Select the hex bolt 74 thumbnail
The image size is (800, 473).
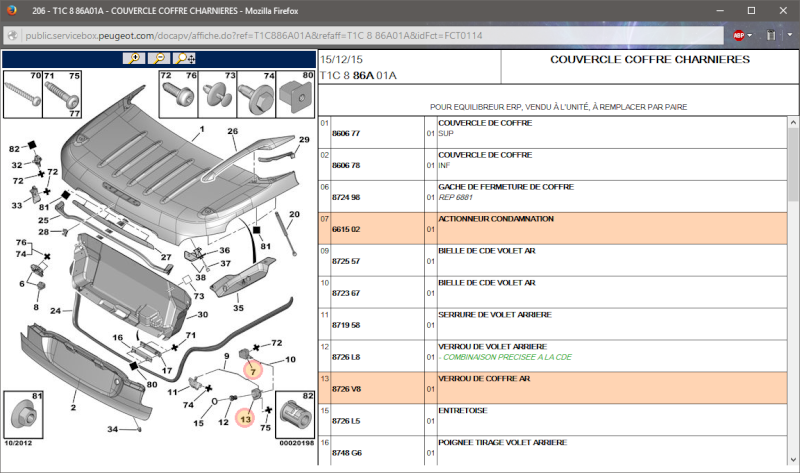tap(257, 94)
